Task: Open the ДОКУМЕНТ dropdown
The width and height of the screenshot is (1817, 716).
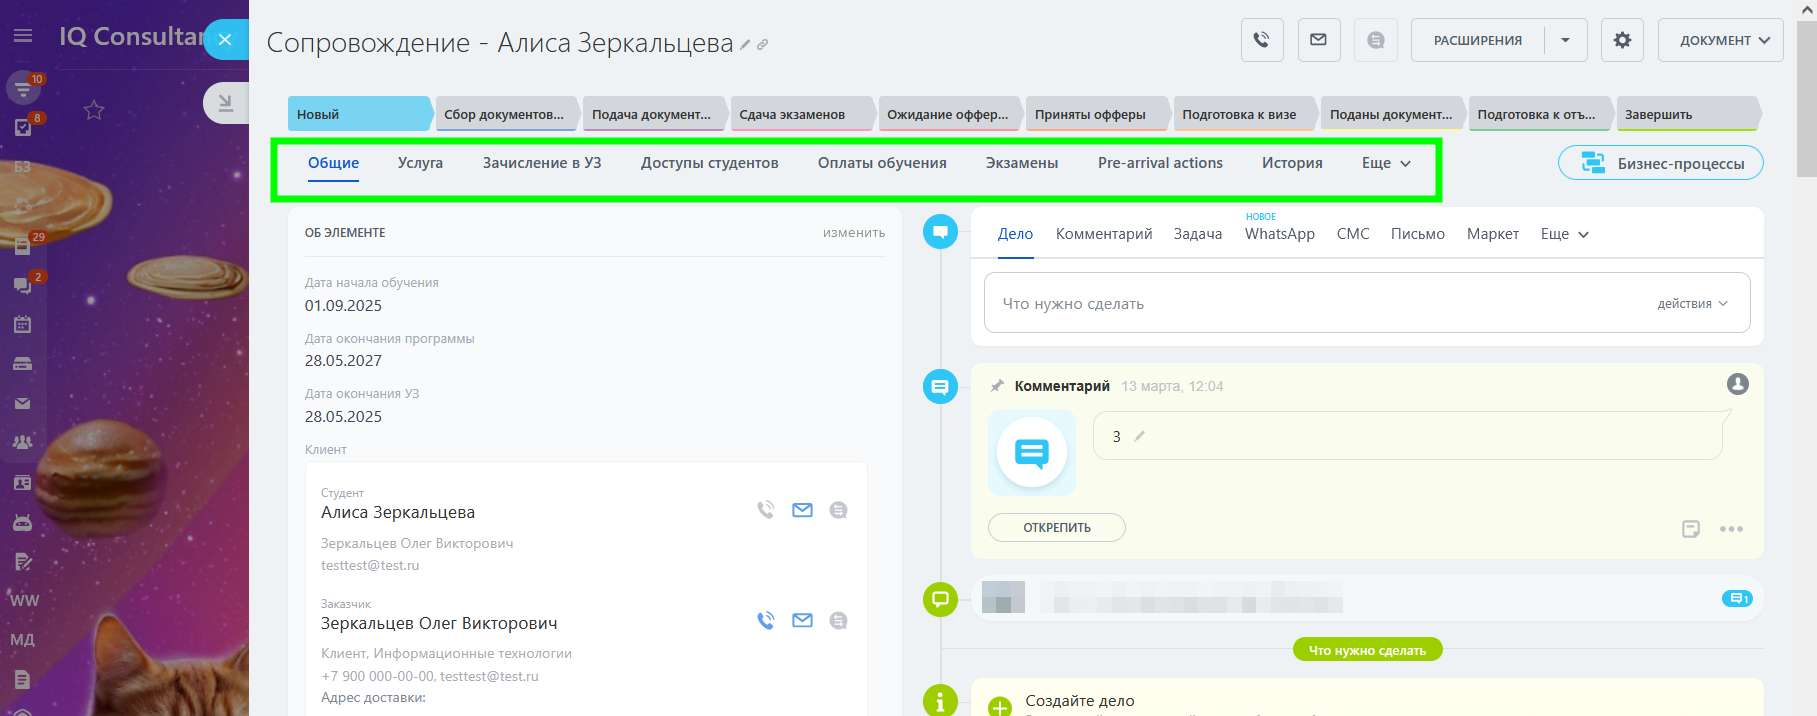Action: click(x=1720, y=40)
